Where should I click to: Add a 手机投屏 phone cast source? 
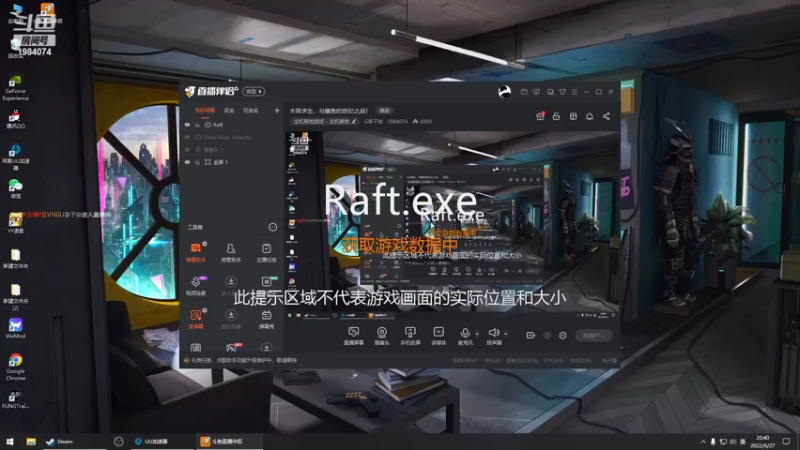[410, 336]
